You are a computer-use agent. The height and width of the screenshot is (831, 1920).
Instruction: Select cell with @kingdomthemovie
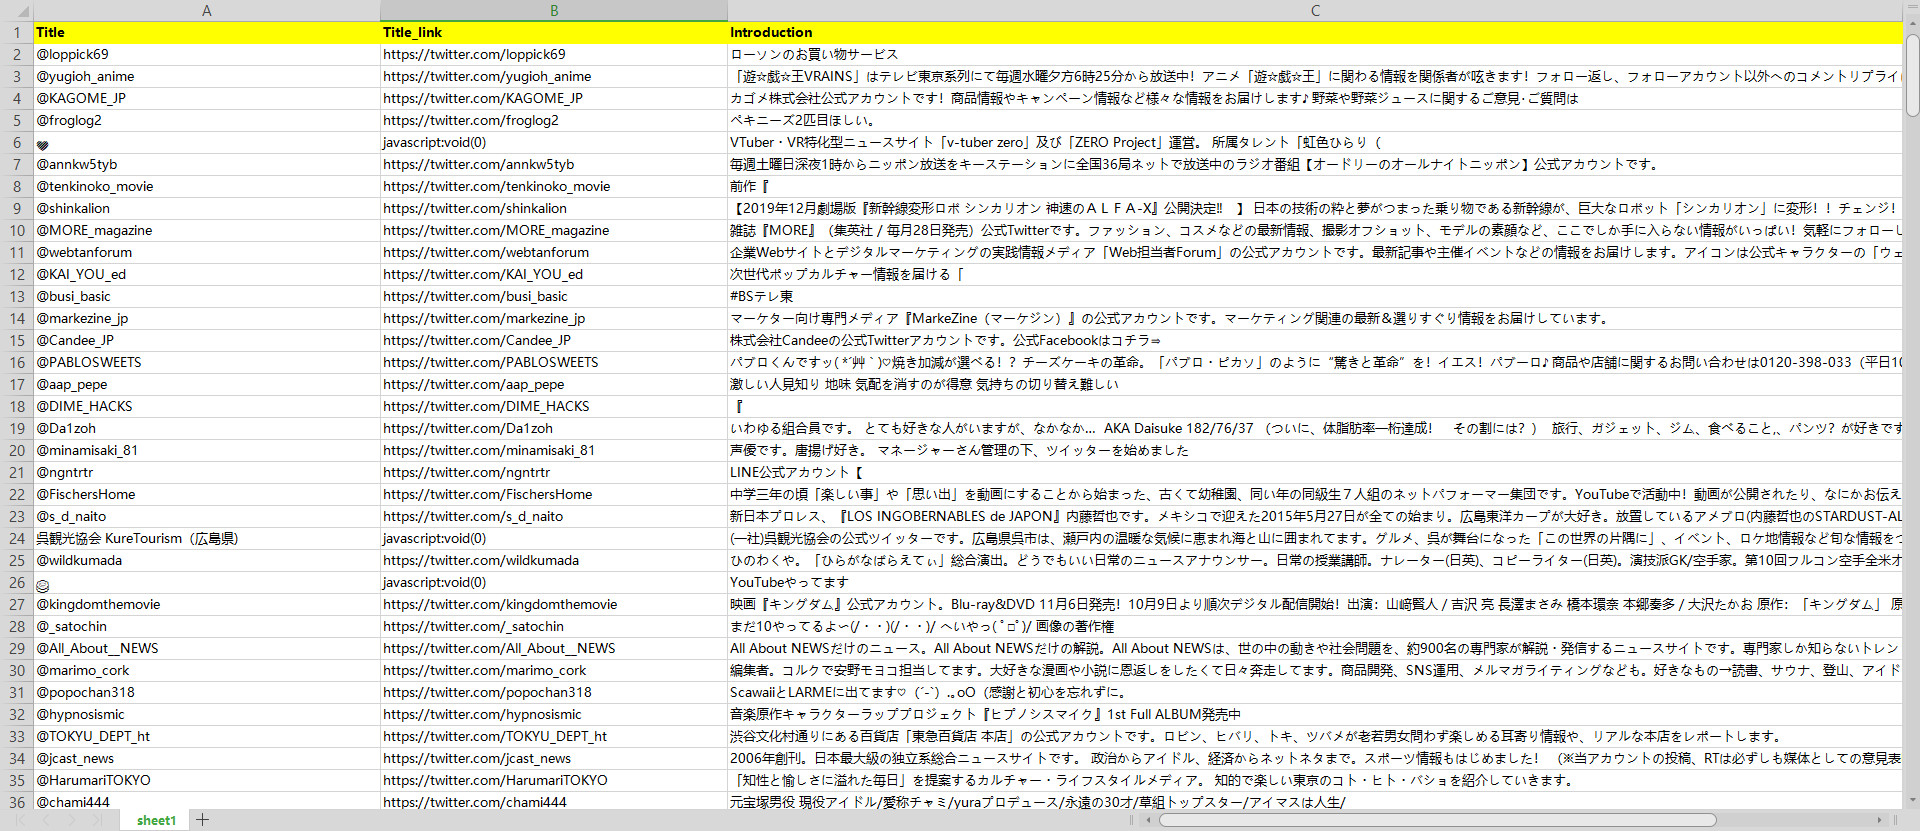pos(207,604)
